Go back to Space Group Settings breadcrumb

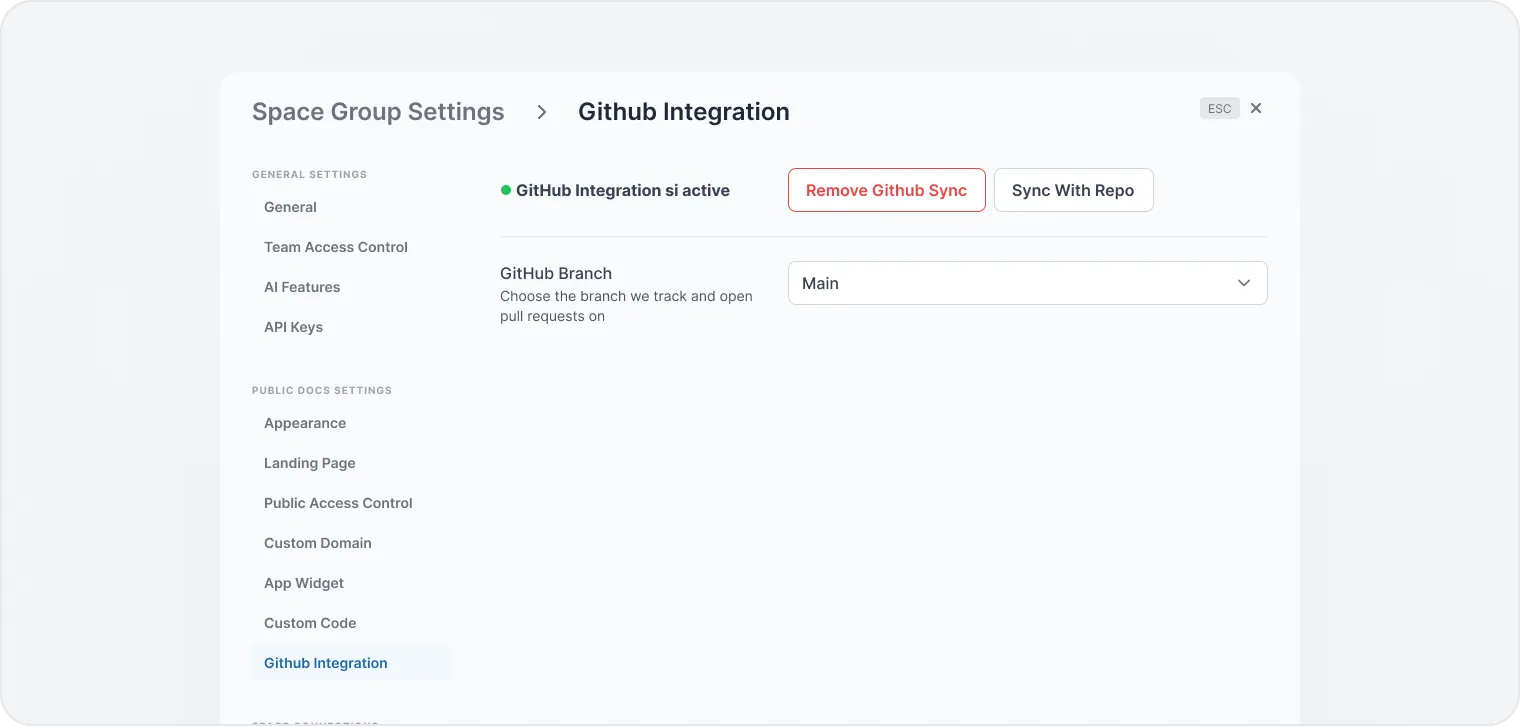point(378,112)
